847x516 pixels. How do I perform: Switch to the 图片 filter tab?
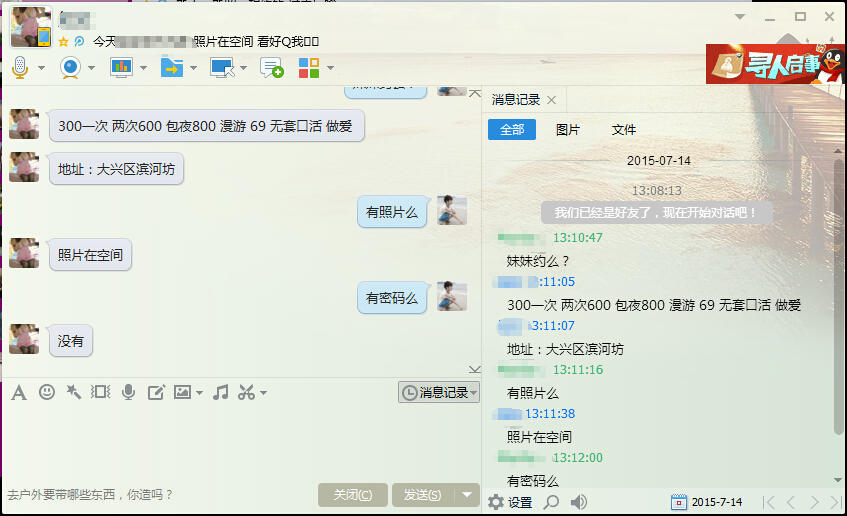(568, 130)
